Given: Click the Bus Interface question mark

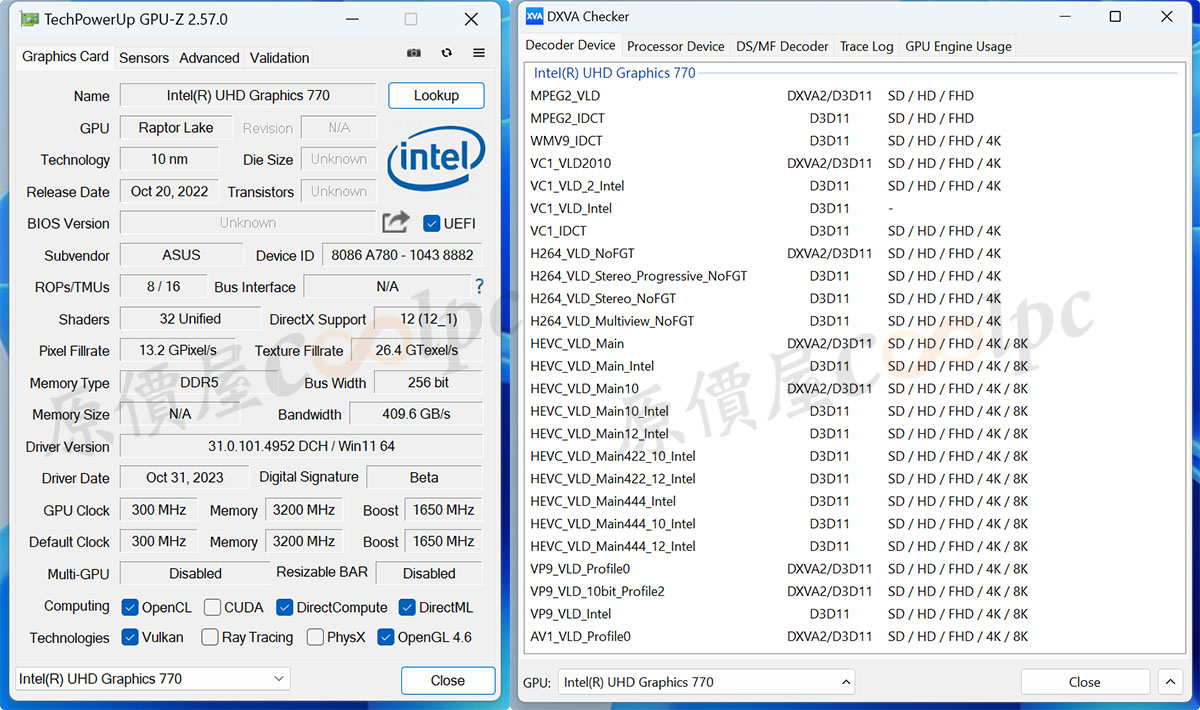Looking at the screenshot, I should [479, 287].
